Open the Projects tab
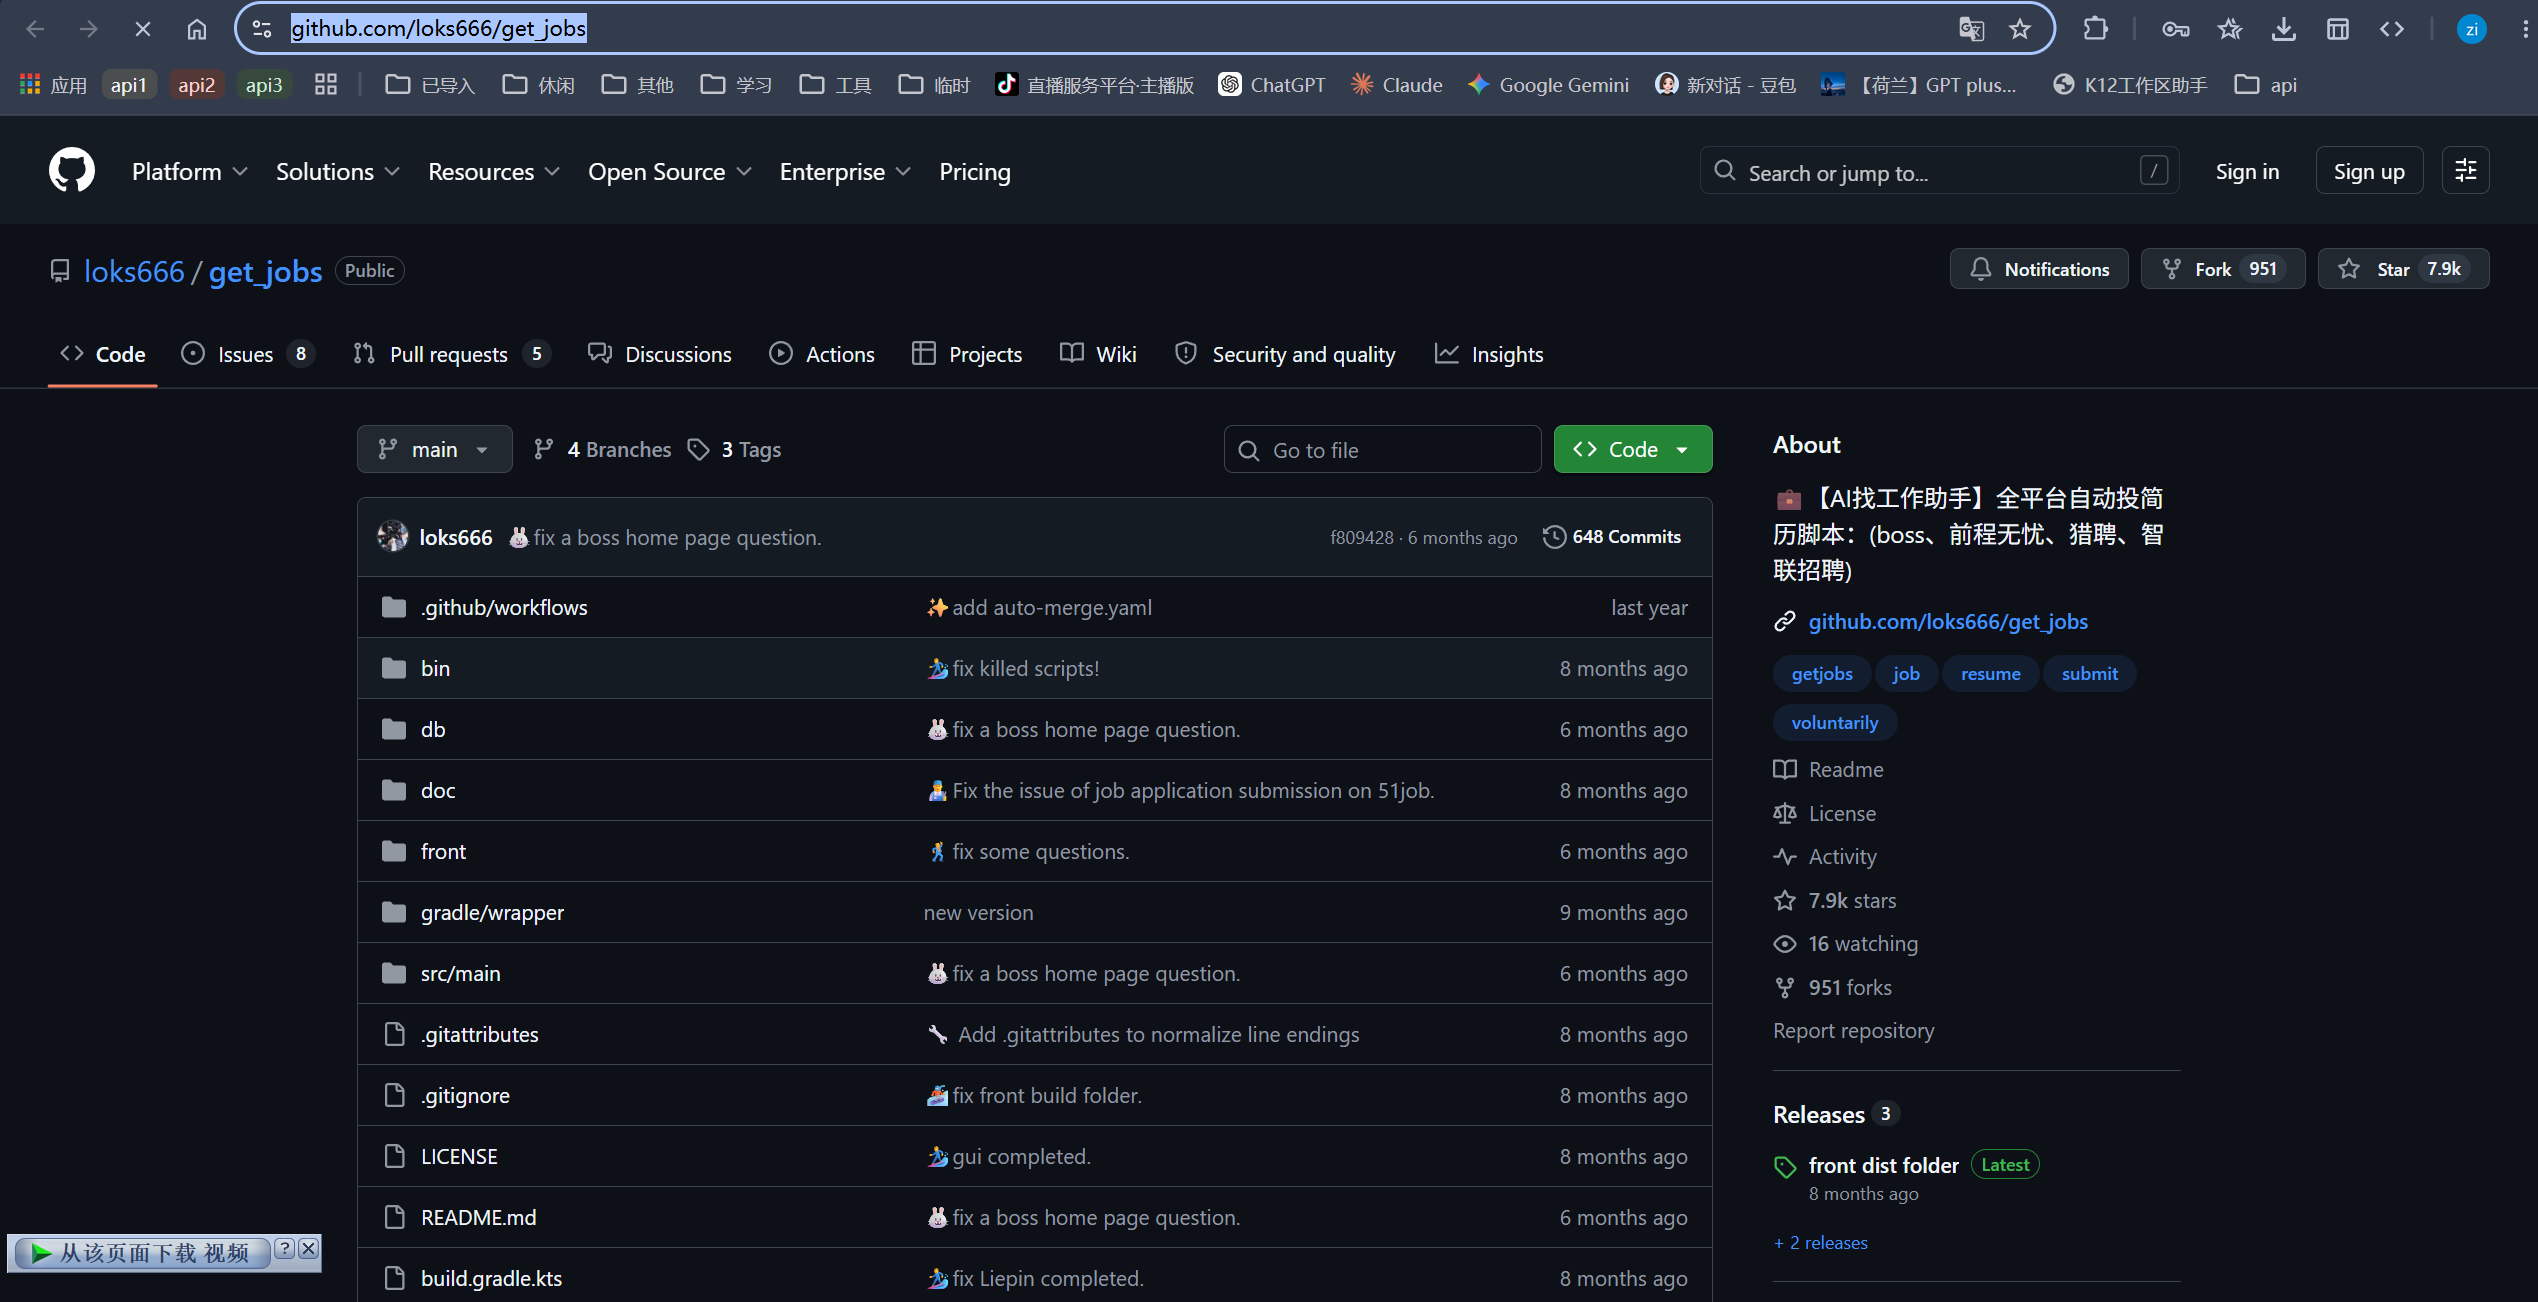Screen dimensions: 2538x1302 click(967, 354)
